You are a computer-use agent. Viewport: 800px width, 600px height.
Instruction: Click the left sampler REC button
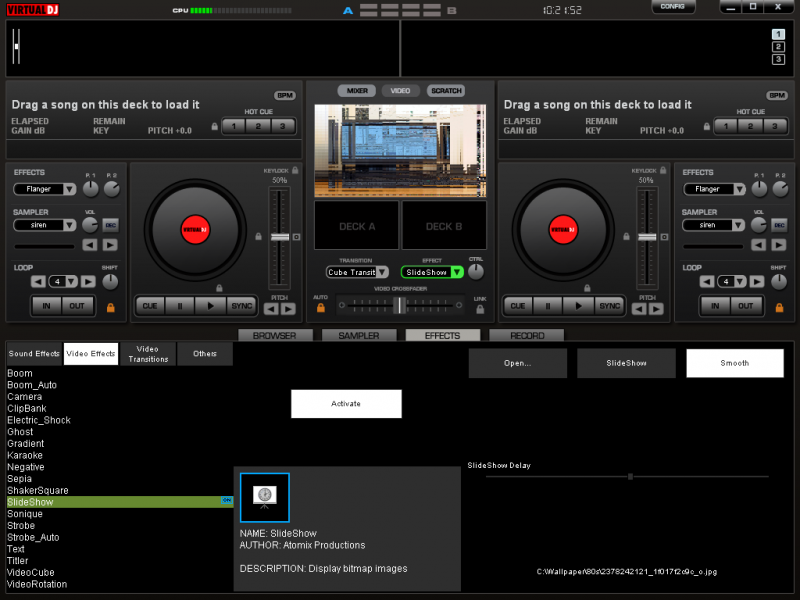(x=110, y=225)
